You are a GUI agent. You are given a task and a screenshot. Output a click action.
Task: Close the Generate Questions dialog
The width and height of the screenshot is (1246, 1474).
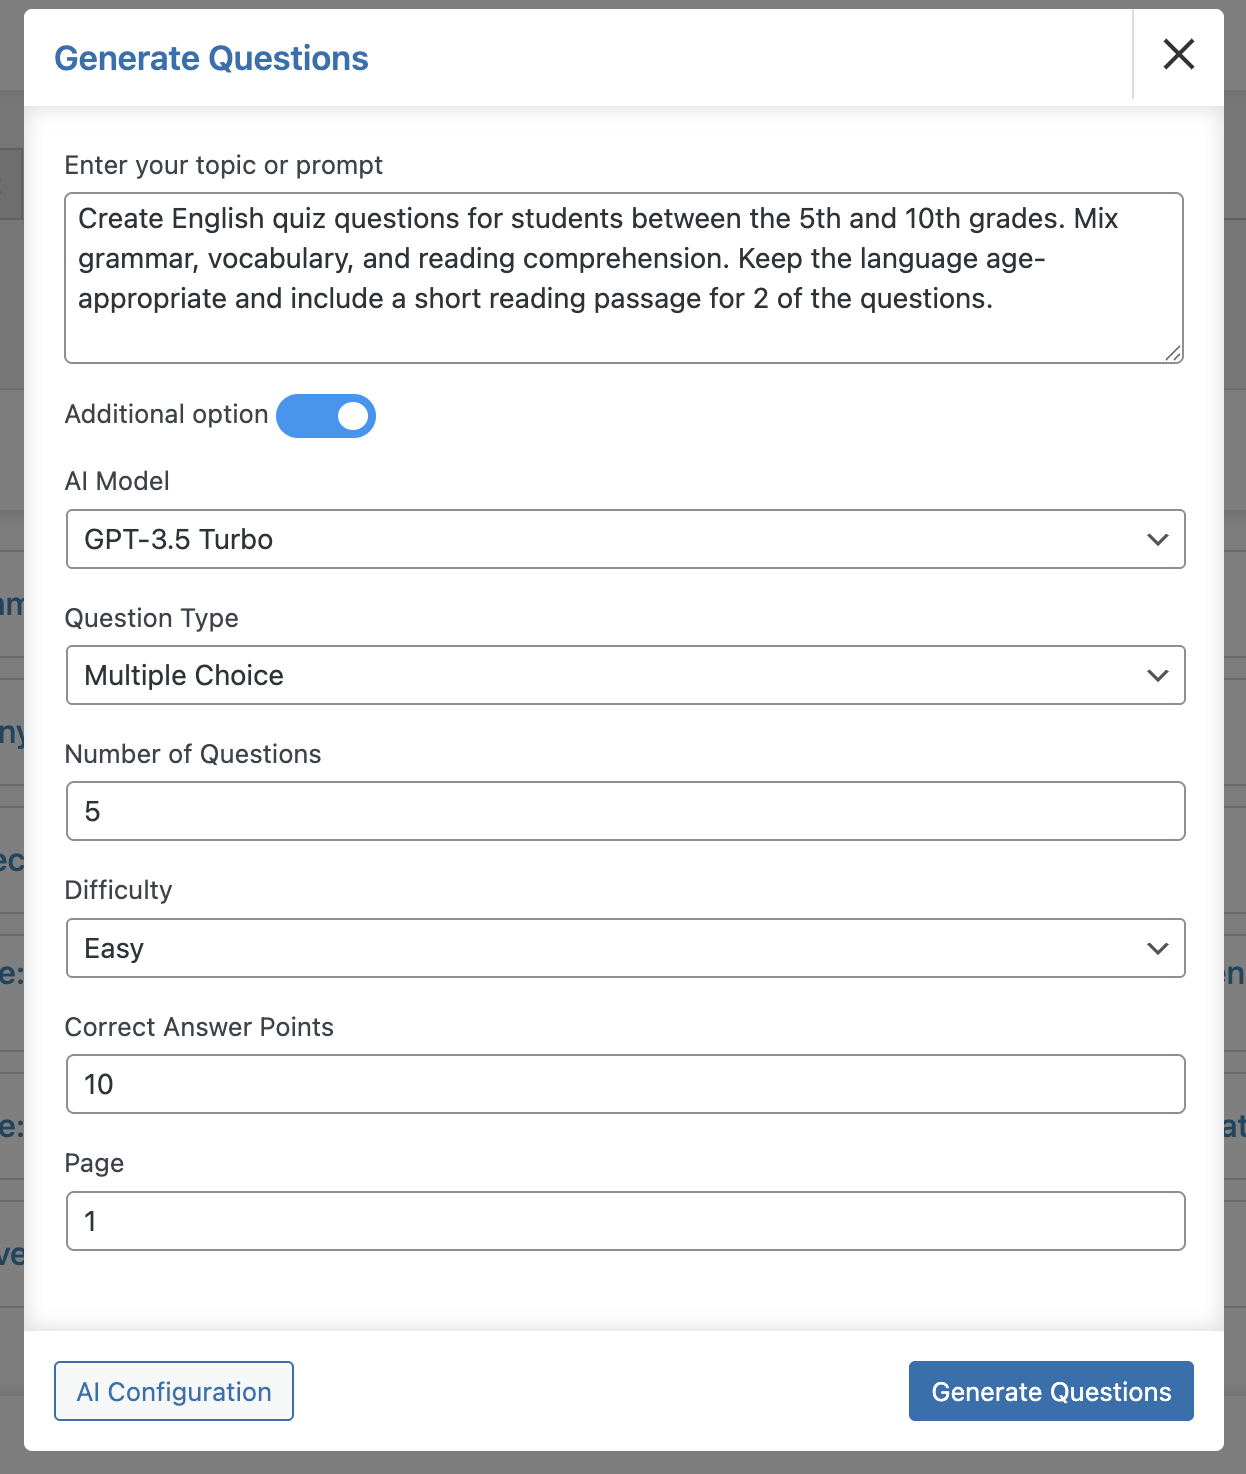tap(1179, 55)
